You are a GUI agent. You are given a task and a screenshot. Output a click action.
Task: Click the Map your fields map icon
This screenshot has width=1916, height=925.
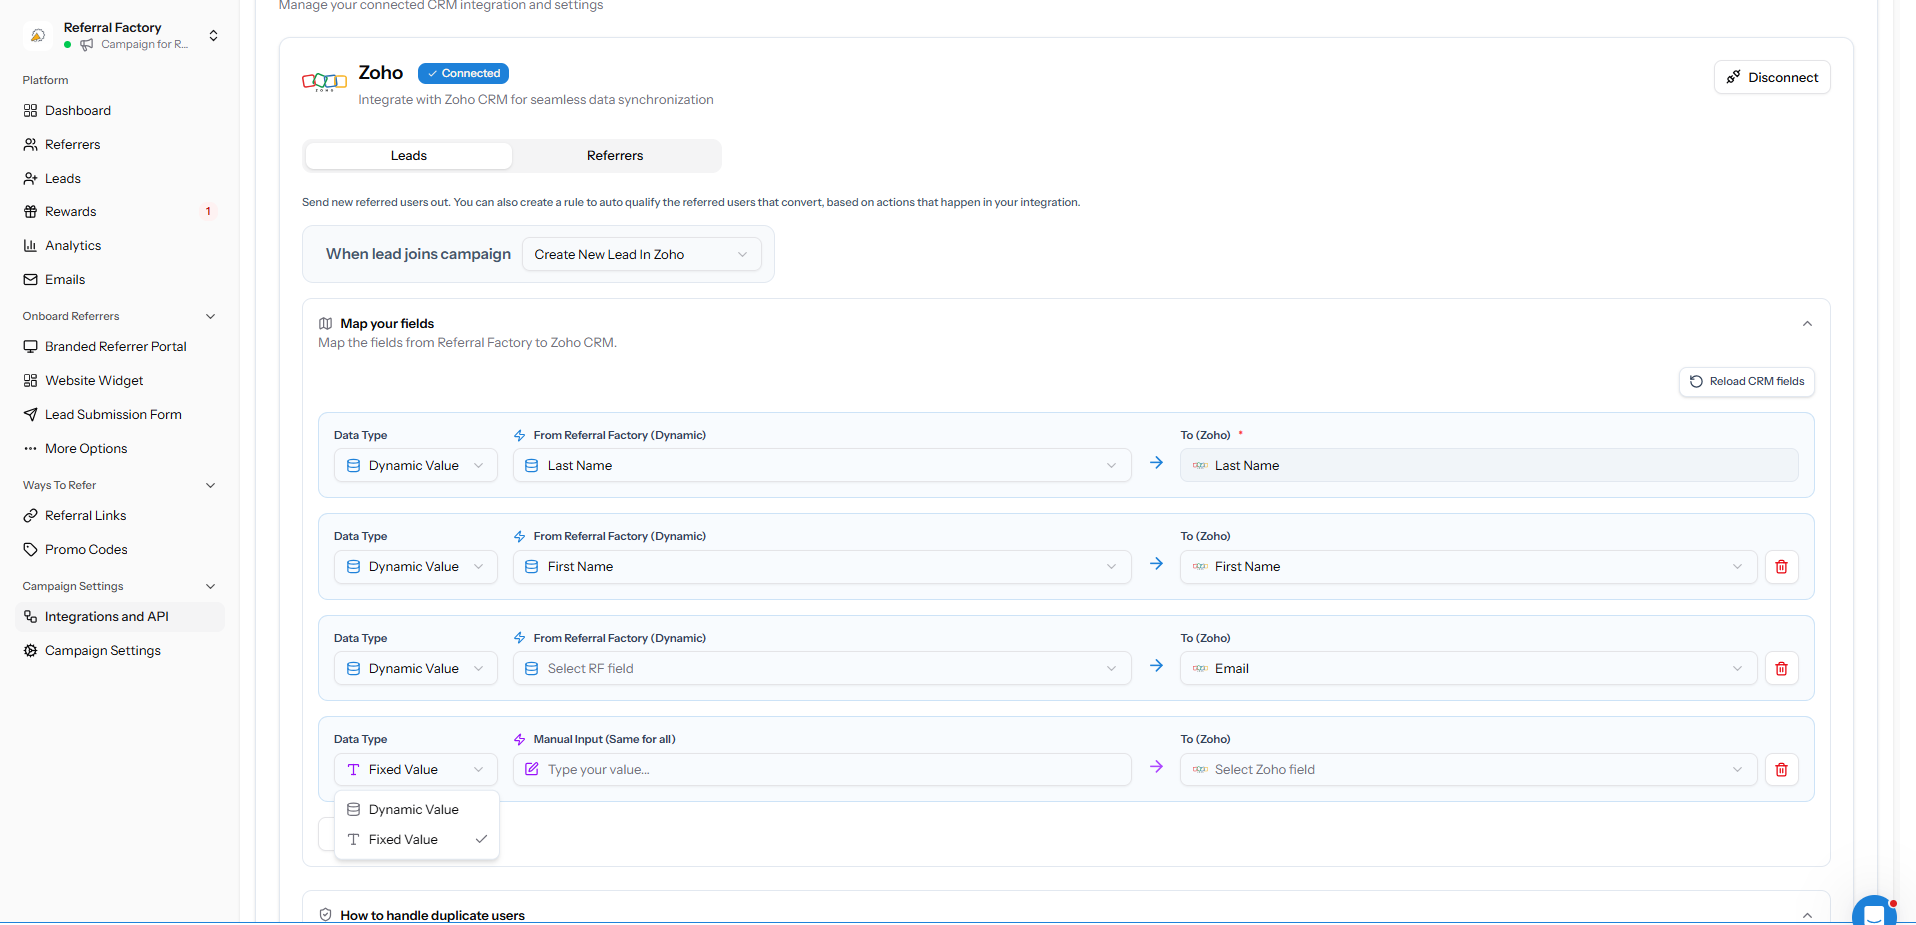click(325, 324)
